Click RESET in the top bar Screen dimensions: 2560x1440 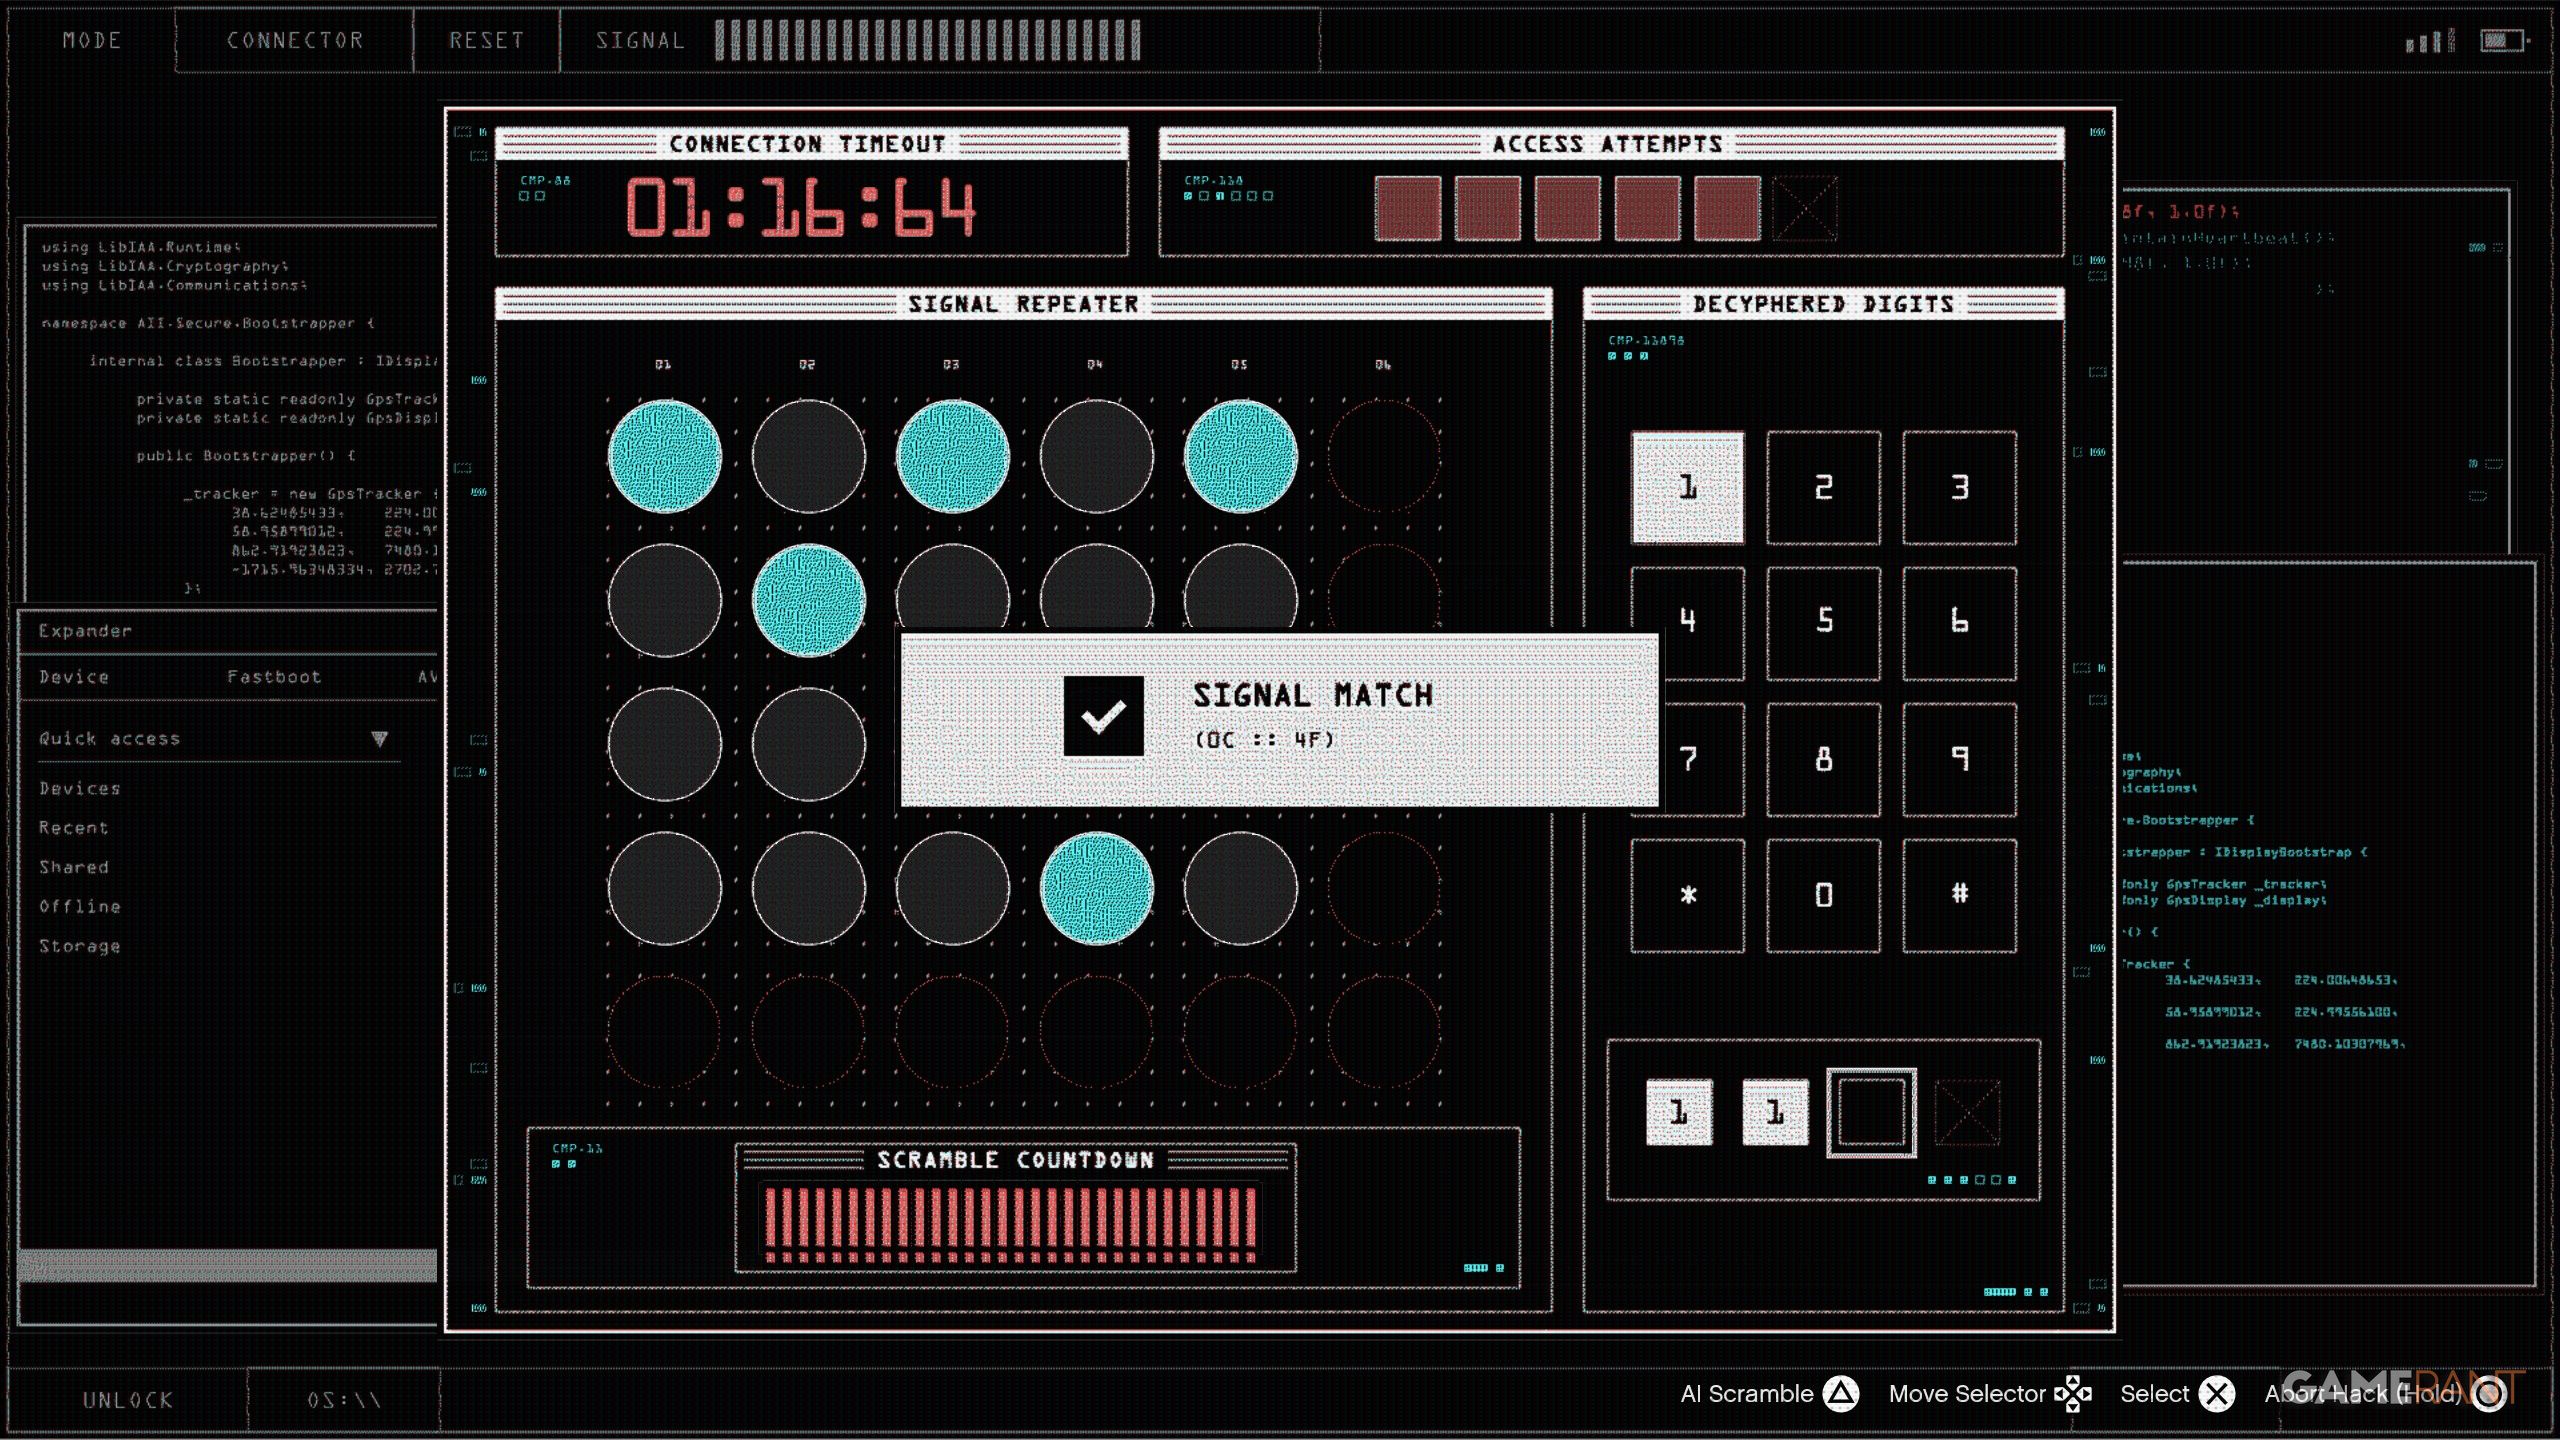tap(486, 41)
